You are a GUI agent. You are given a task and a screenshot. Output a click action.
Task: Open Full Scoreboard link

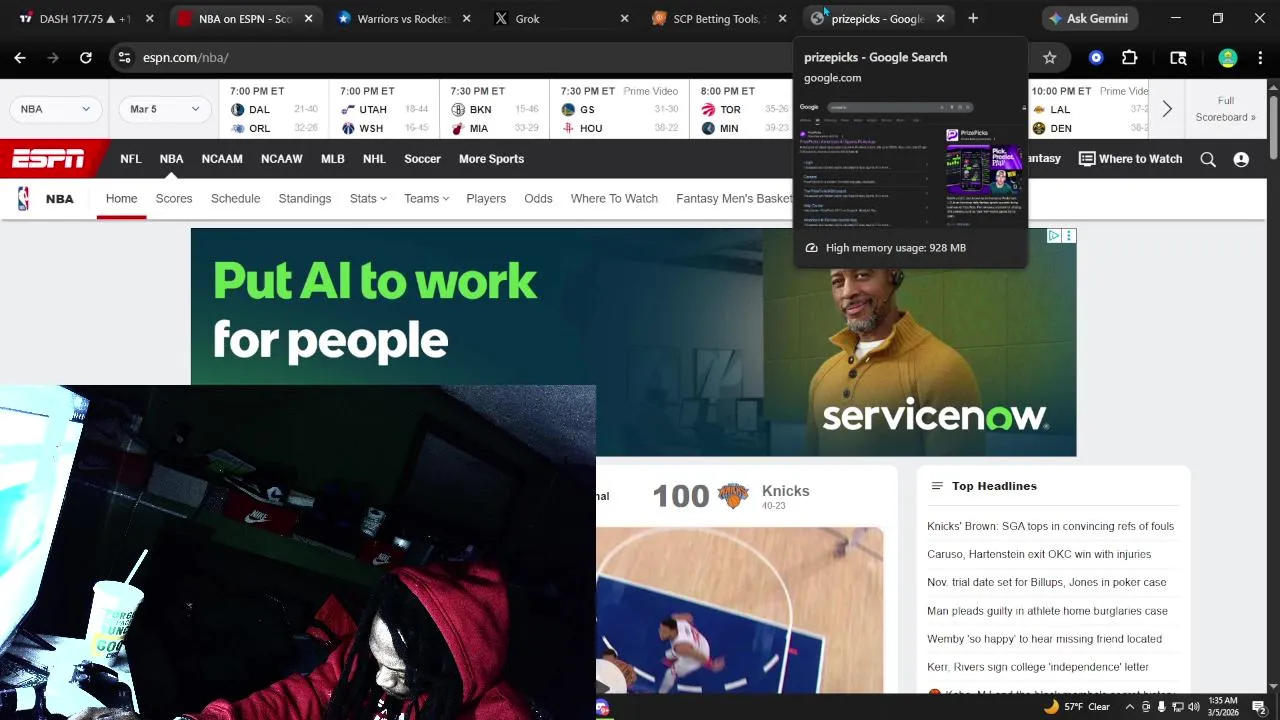[x=1225, y=109]
